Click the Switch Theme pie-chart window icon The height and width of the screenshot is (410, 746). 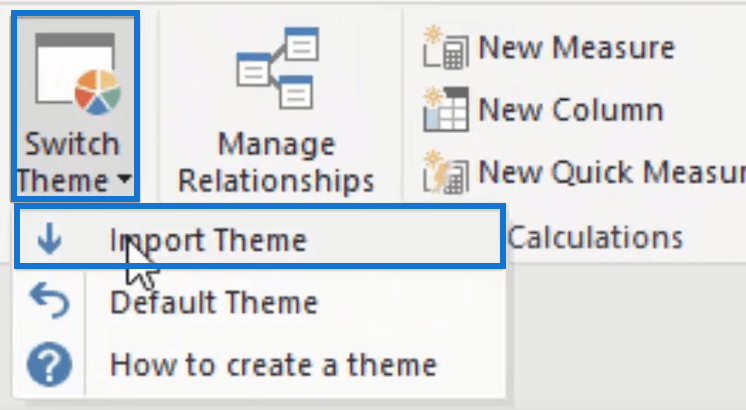(78, 74)
